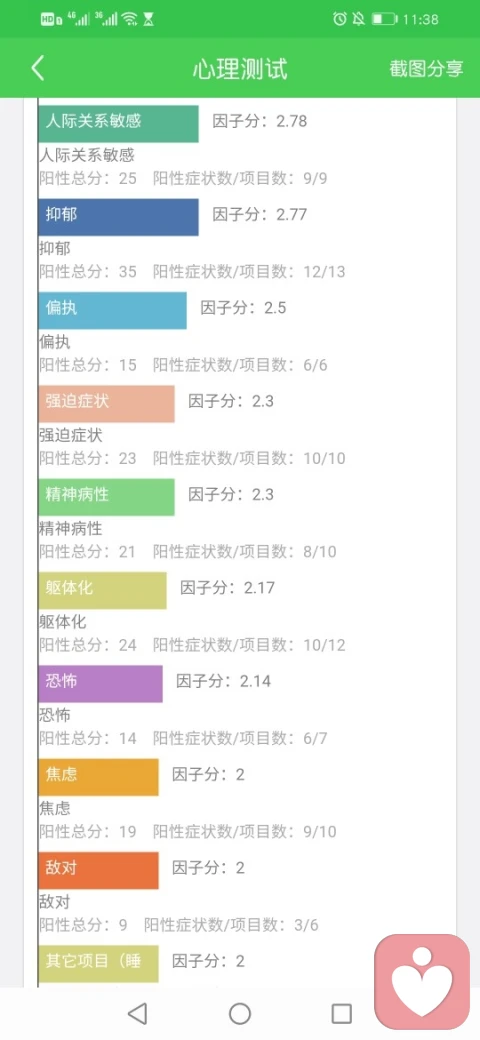Image resolution: width=480 pixels, height=1040 pixels.
Task: Tap the alarm clock status icon
Action: (x=339, y=19)
